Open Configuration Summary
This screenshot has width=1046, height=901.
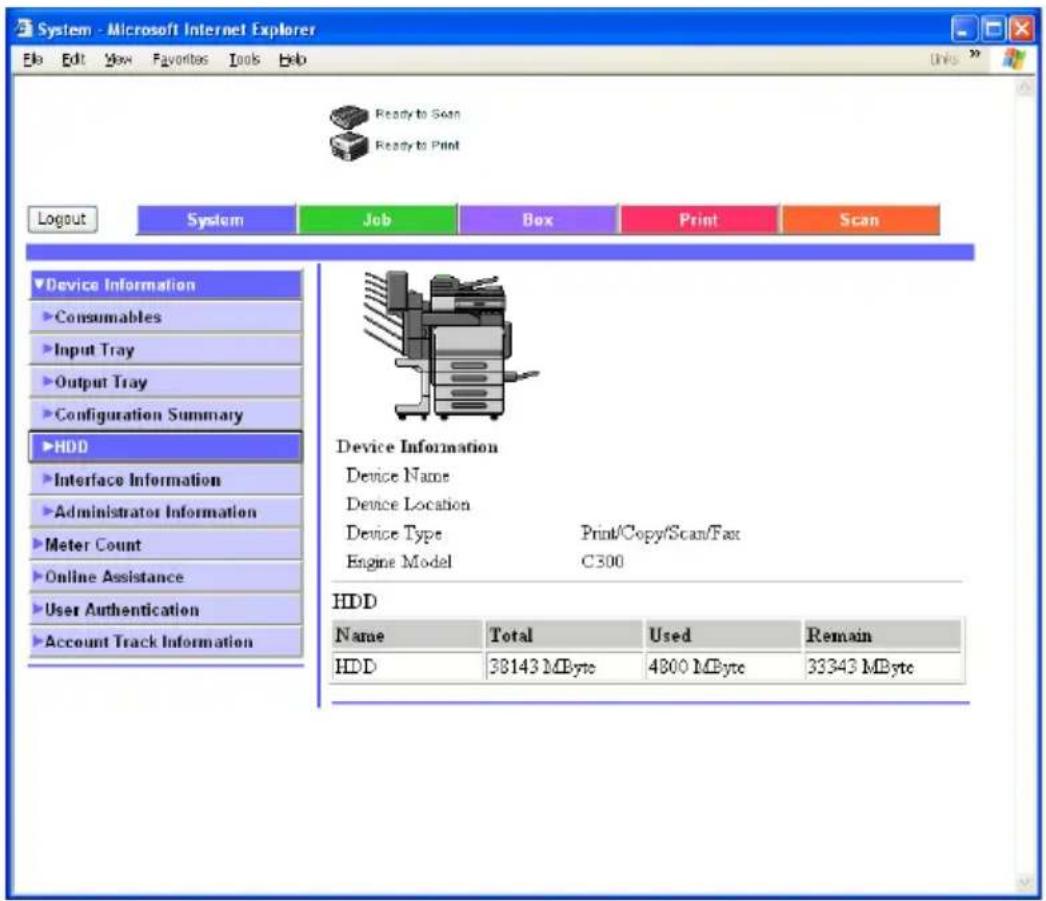165,415
